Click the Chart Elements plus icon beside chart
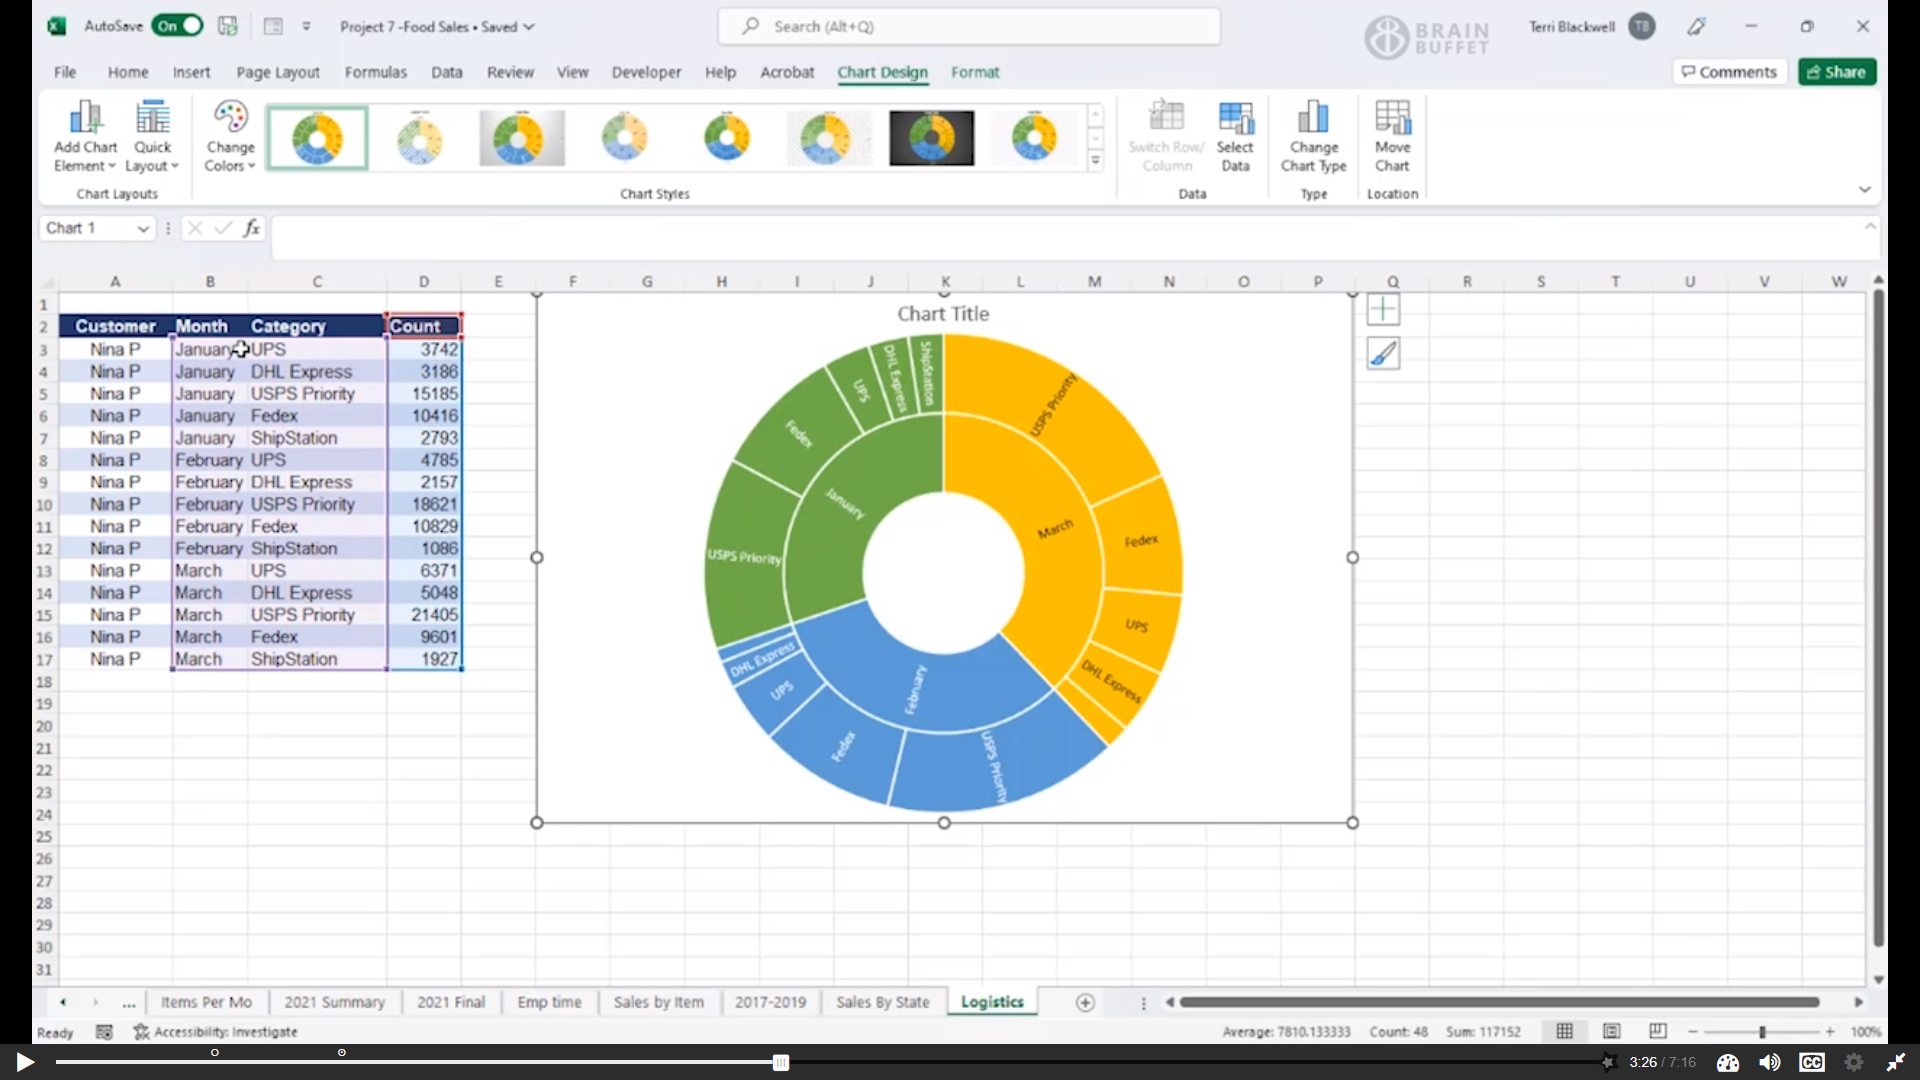Viewport: 1920px width, 1080px height. point(1384,309)
